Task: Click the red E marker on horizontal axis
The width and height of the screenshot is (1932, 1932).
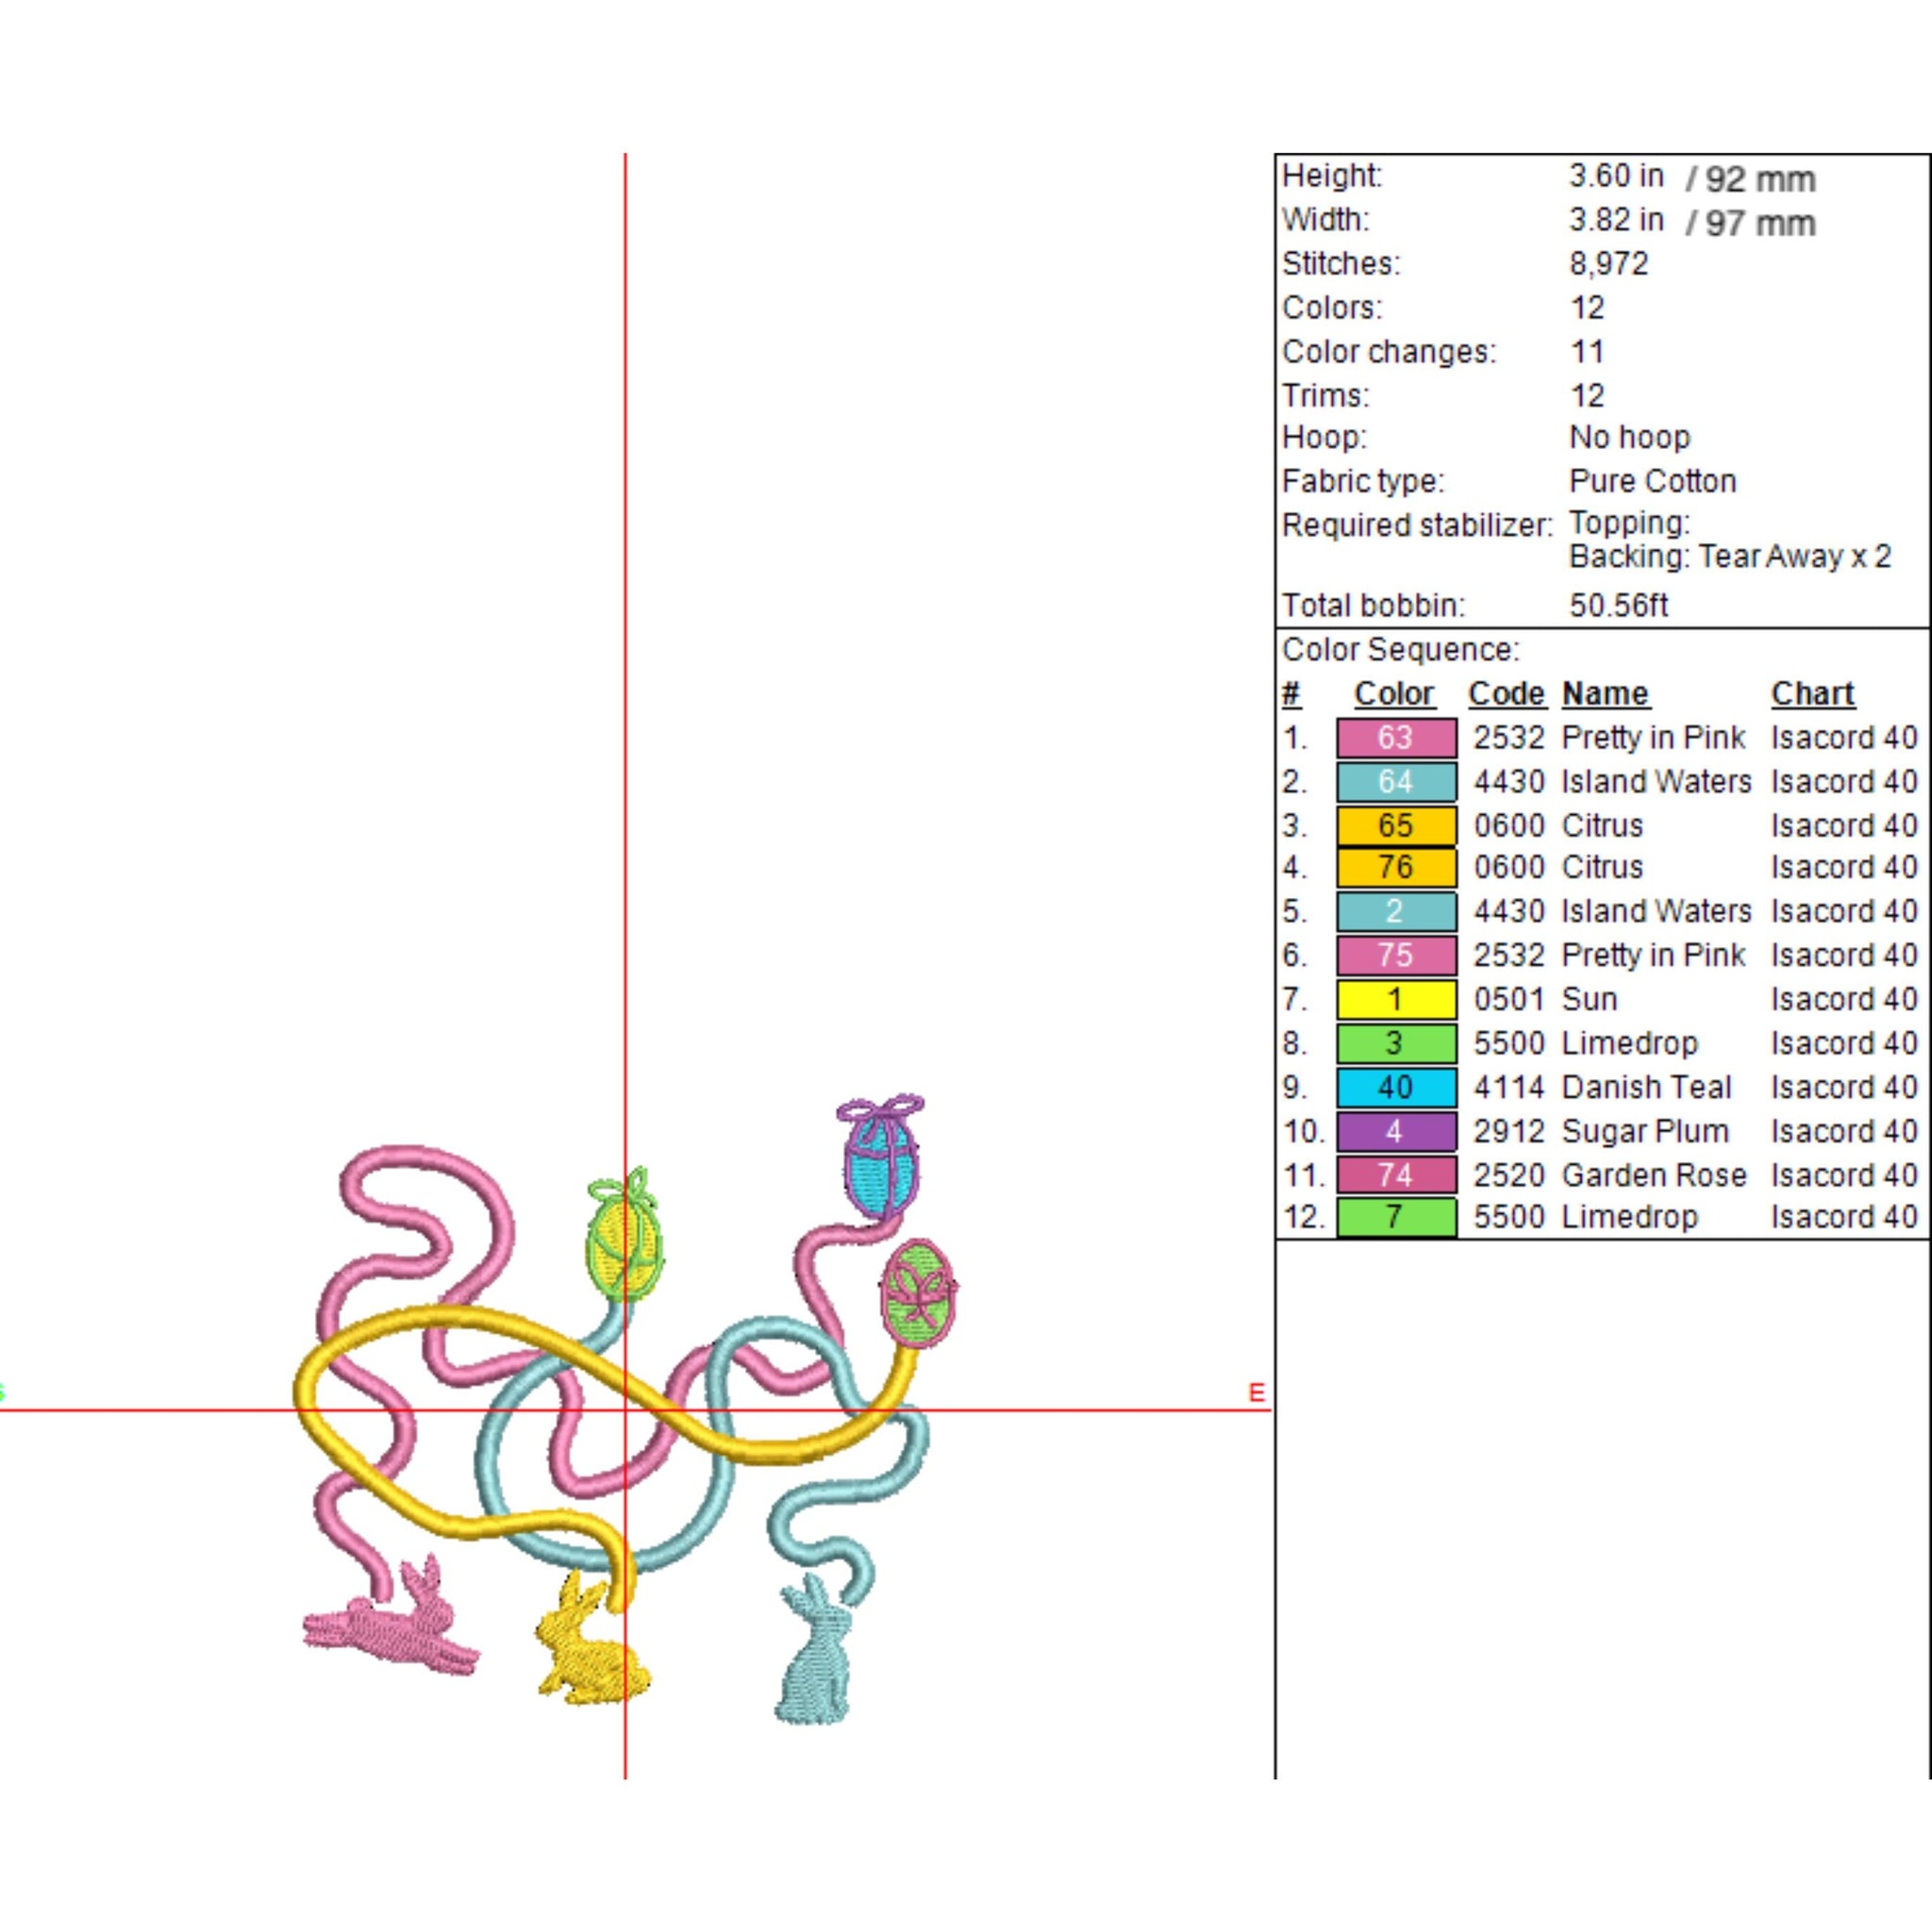Action: (1256, 1392)
